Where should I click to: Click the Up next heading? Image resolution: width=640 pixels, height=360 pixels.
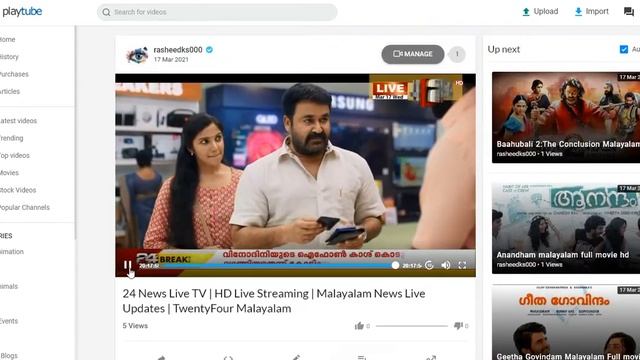point(504,49)
